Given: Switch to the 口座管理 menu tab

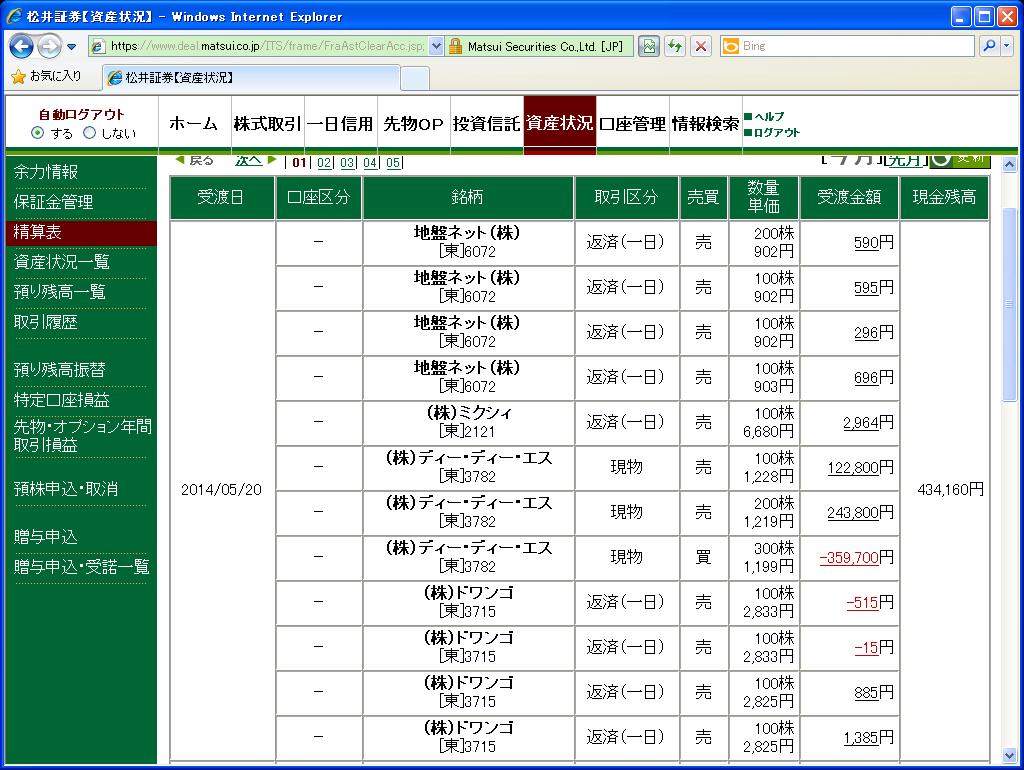Looking at the screenshot, I should pos(632,124).
